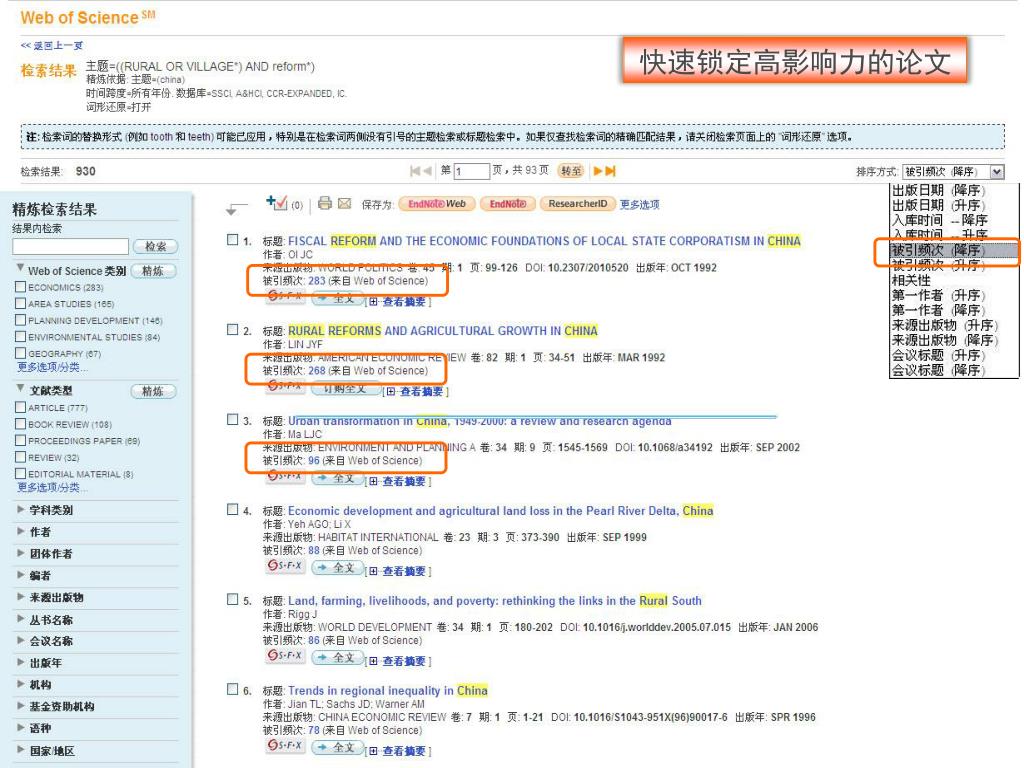Click 检索 search within results button
This screenshot has height=768, width=1024.
[155, 246]
